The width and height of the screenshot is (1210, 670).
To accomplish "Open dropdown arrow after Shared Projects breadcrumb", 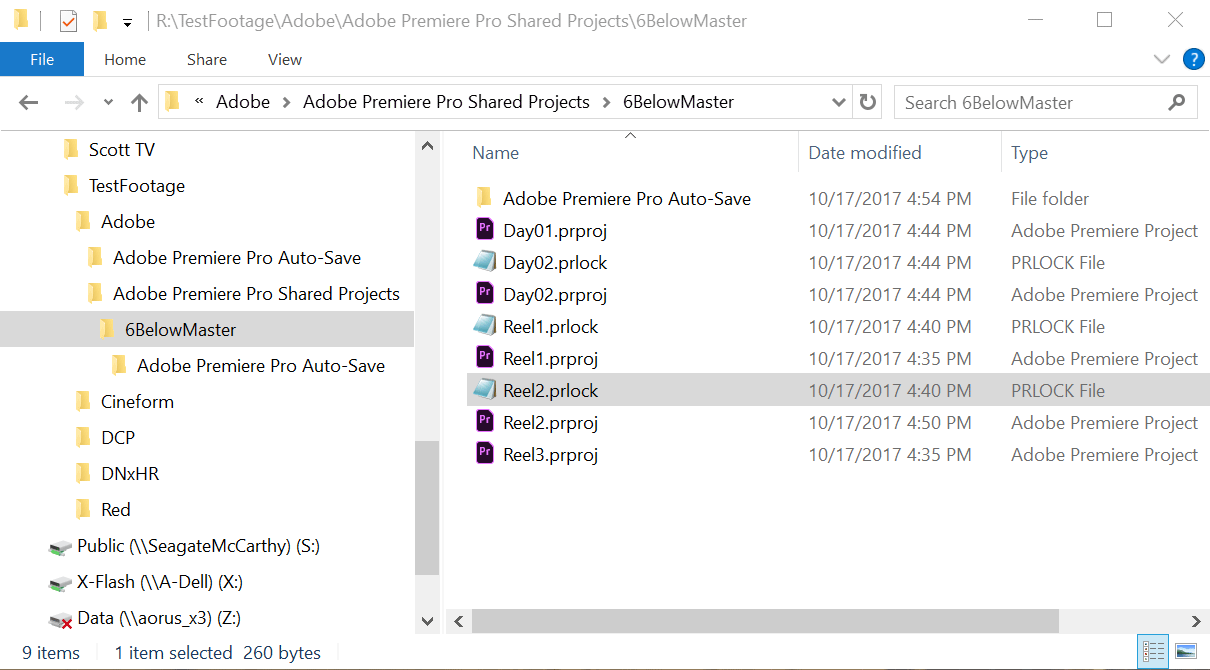I will click(606, 102).
